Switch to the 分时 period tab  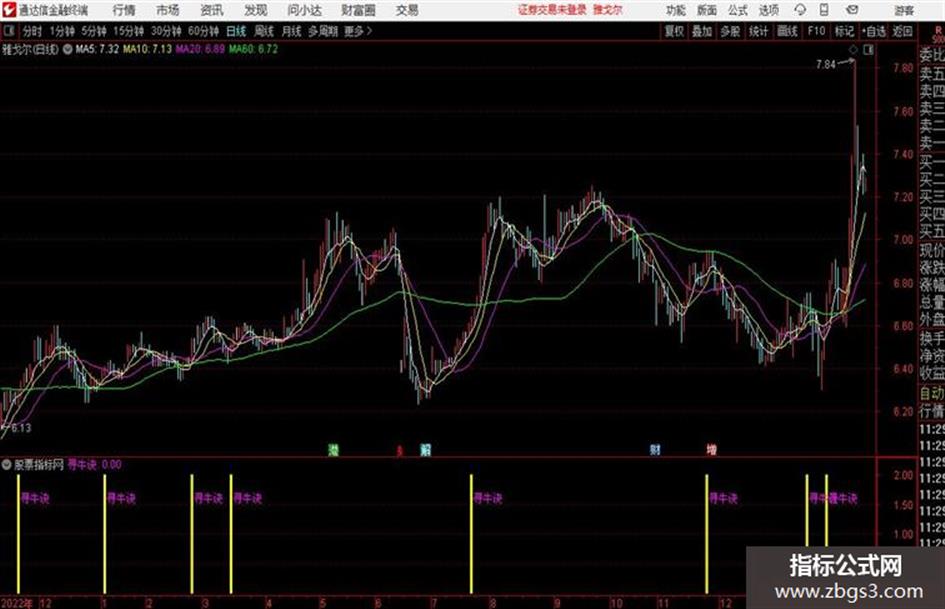[x=33, y=31]
